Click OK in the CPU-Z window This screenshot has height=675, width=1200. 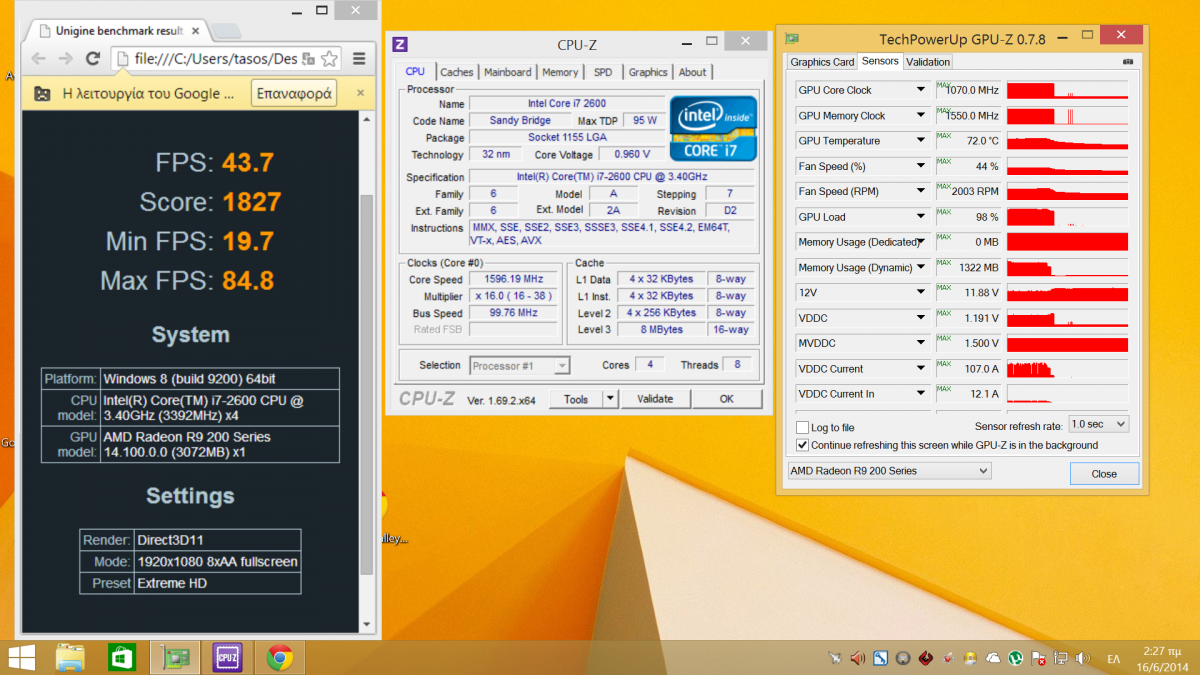[727, 399]
